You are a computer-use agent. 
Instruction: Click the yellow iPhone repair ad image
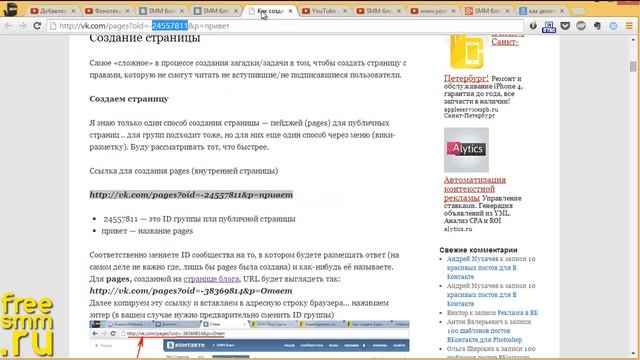point(467,52)
